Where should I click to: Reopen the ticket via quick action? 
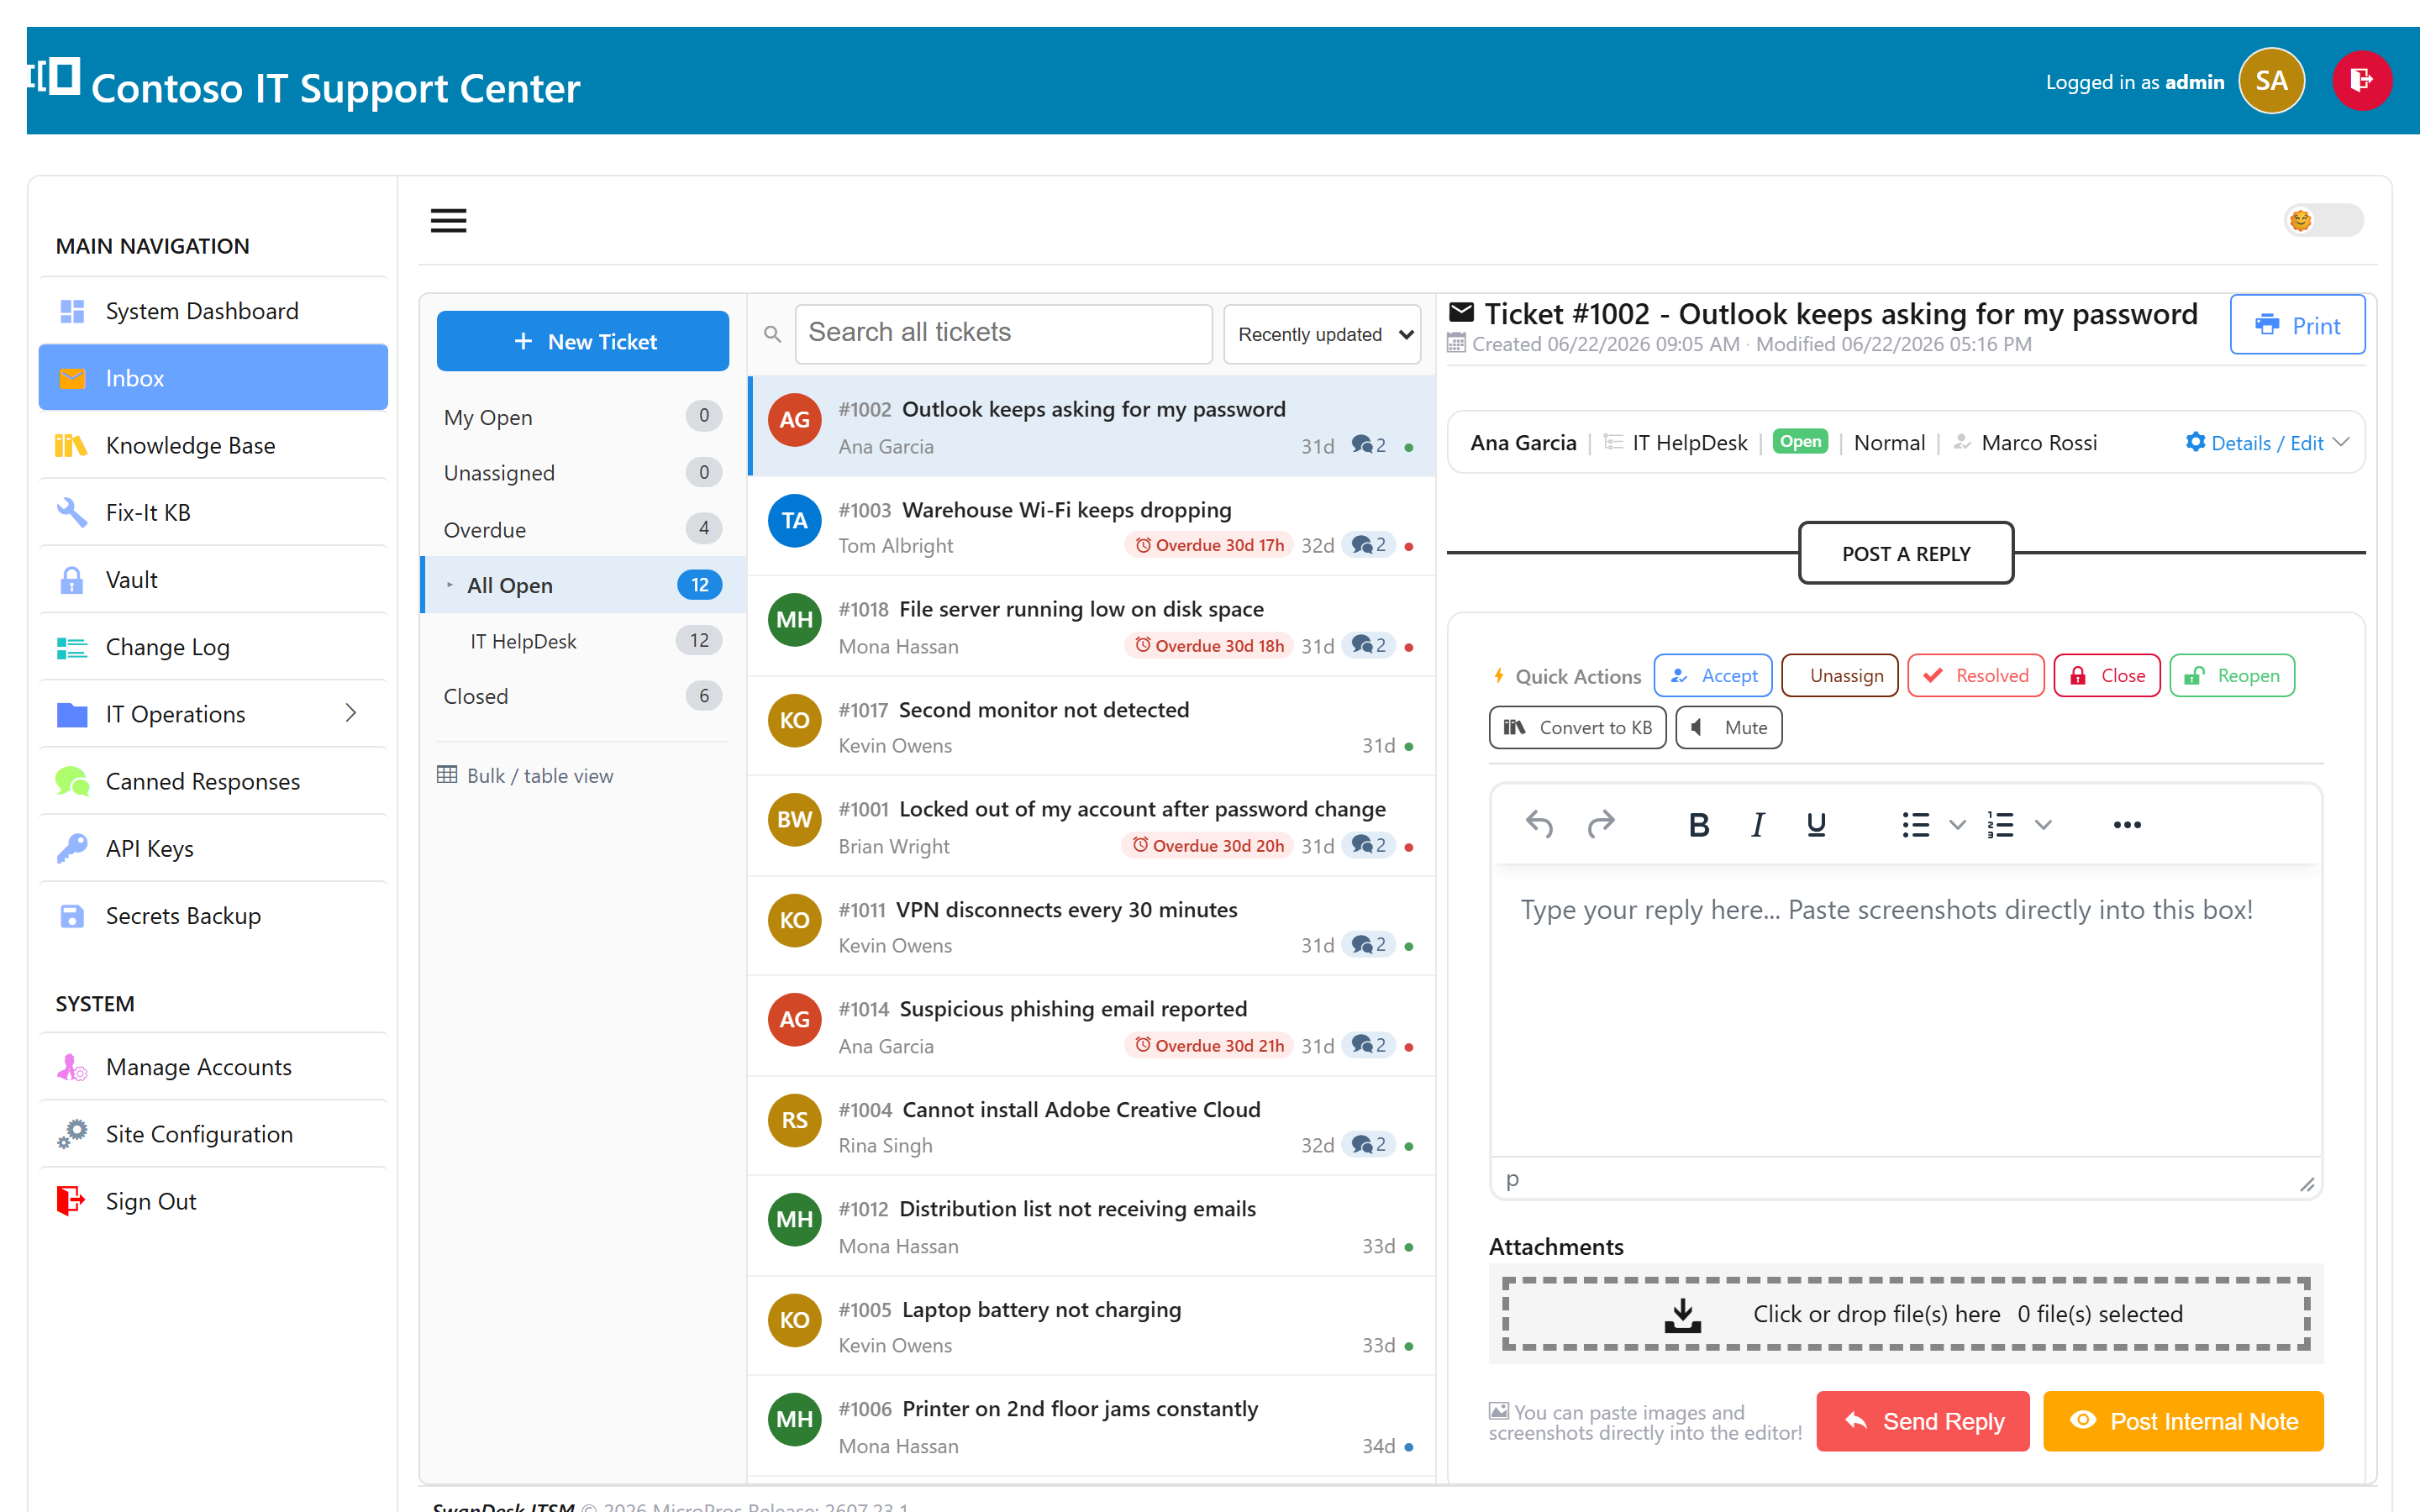coord(2232,676)
